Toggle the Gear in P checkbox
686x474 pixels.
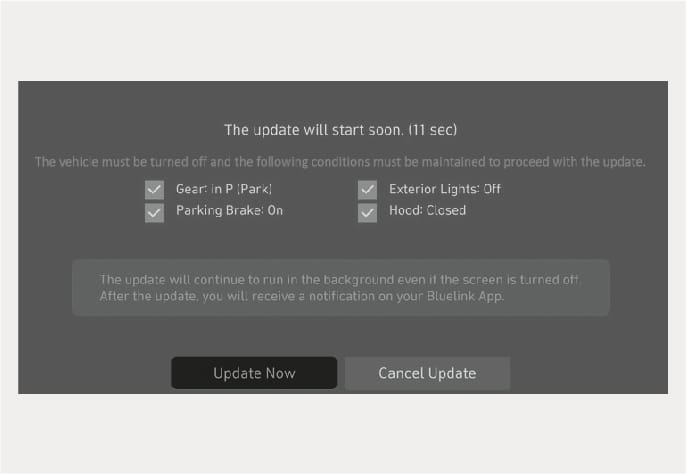pyautogui.click(x=154, y=190)
